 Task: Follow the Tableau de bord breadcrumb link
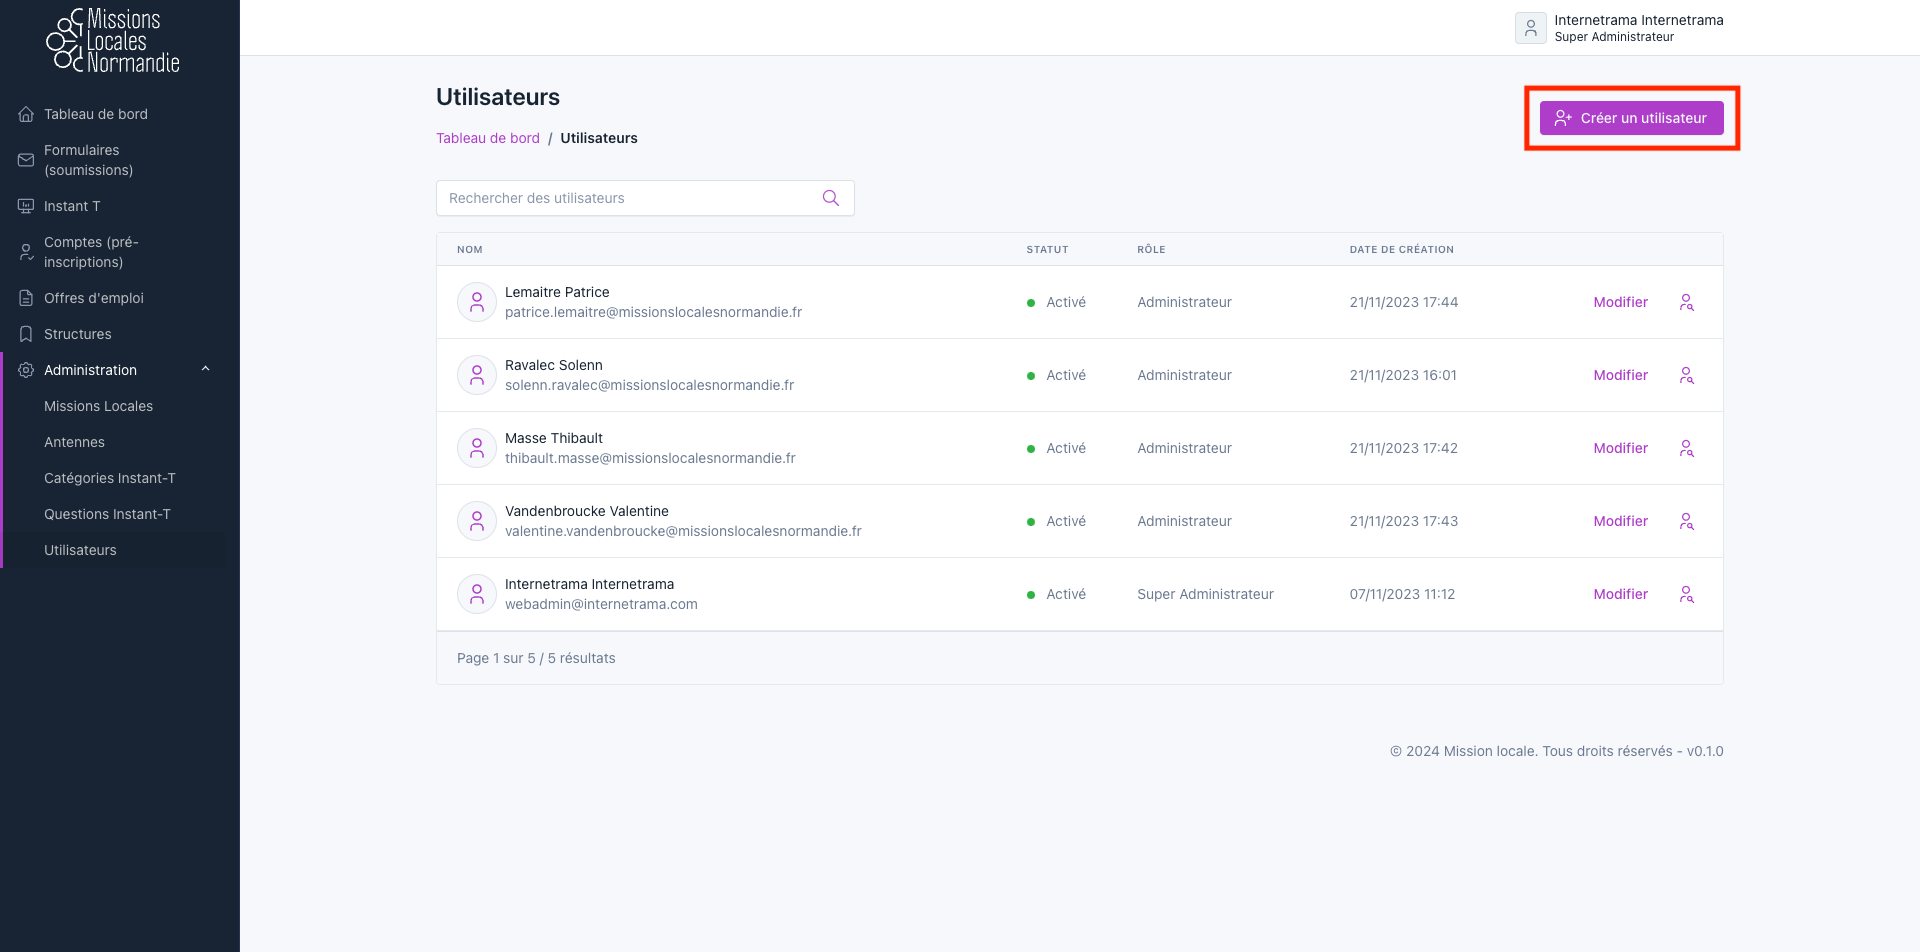tap(487, 138)
